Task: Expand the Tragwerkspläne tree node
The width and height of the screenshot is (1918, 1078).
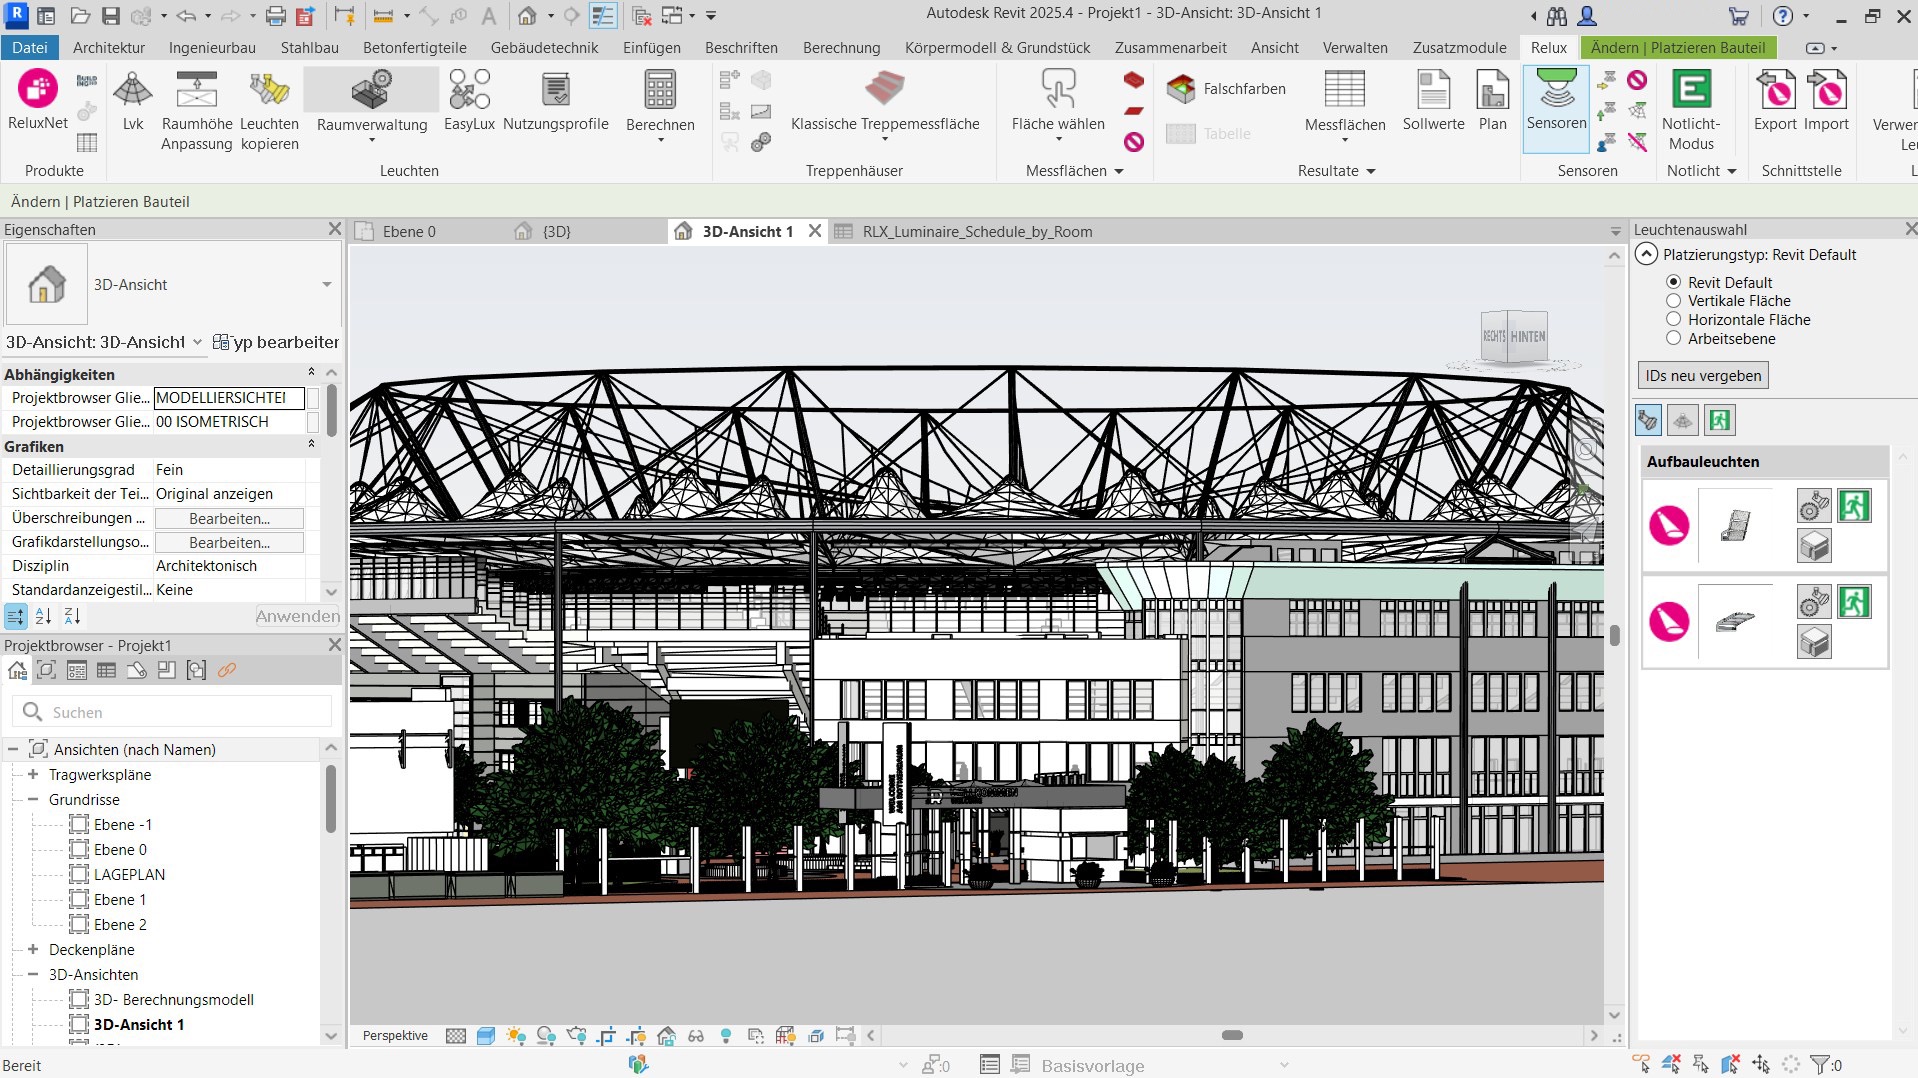Action: tap(33, 775)
